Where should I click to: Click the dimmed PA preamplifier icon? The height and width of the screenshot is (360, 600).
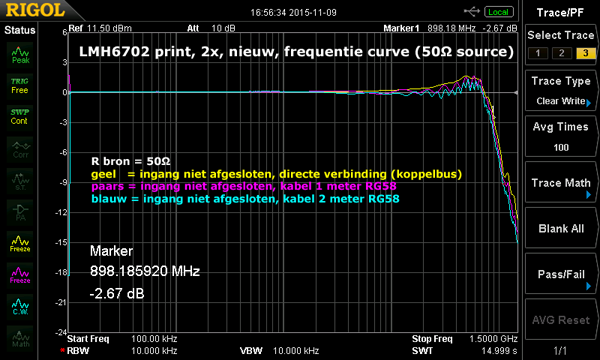tap(20, 212)
